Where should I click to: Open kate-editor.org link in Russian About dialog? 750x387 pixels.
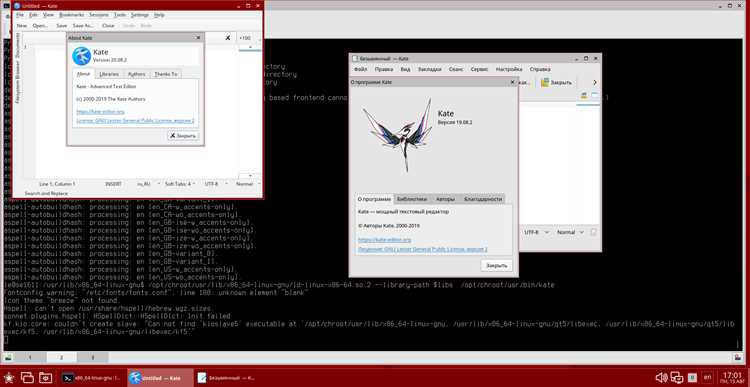click(385, 240)
